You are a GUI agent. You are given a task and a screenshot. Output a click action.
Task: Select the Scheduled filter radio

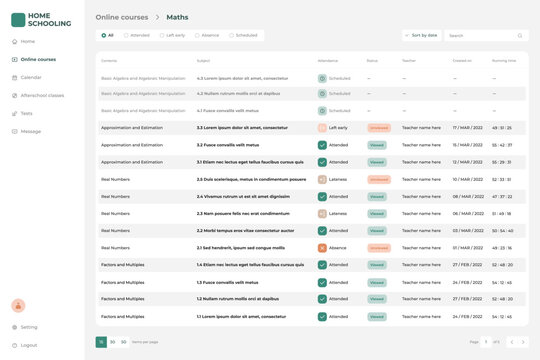pos(231,35)
